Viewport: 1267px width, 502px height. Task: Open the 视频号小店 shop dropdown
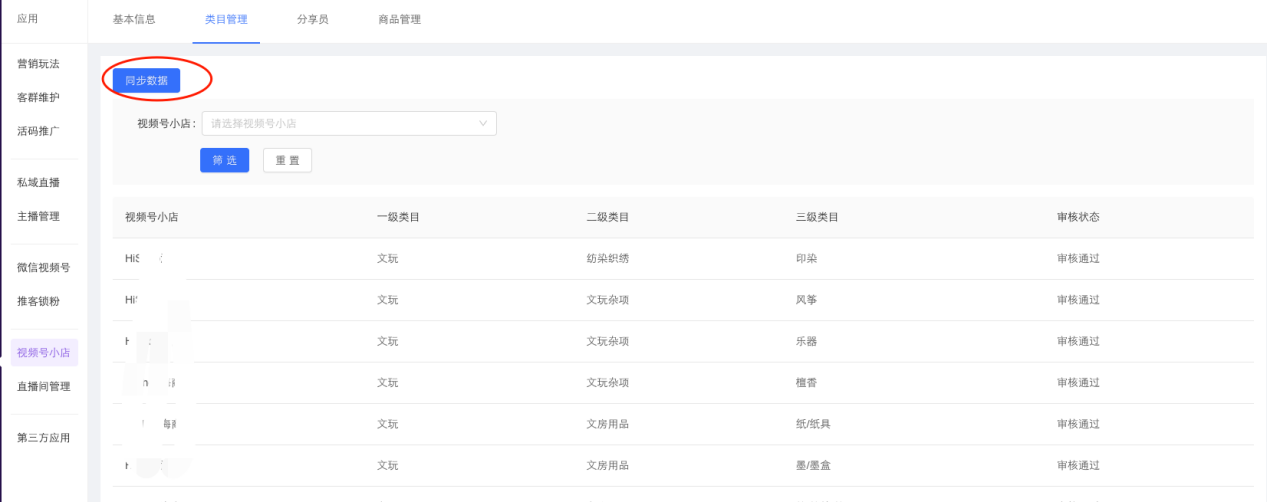pos(340,124)
